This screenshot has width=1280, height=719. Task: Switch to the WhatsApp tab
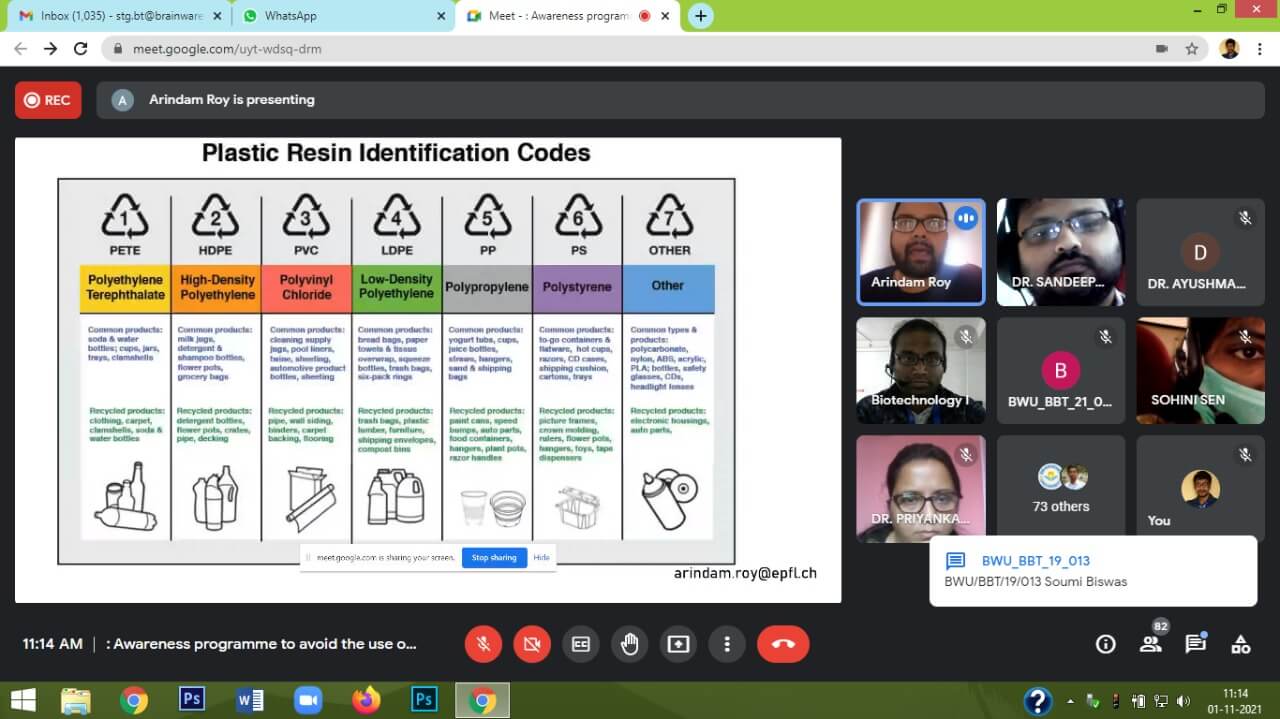[340, 16]
